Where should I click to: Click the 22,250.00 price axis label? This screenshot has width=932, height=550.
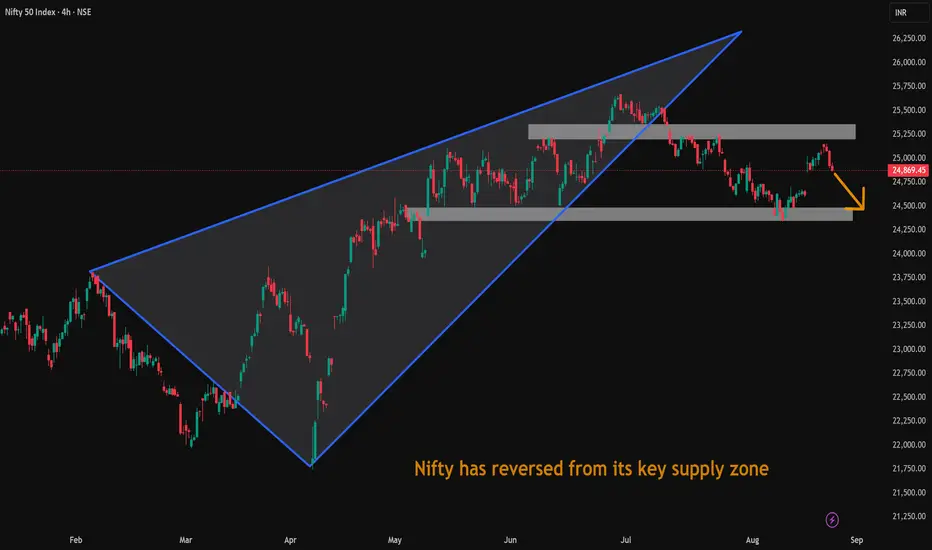[x=909, y=420]
